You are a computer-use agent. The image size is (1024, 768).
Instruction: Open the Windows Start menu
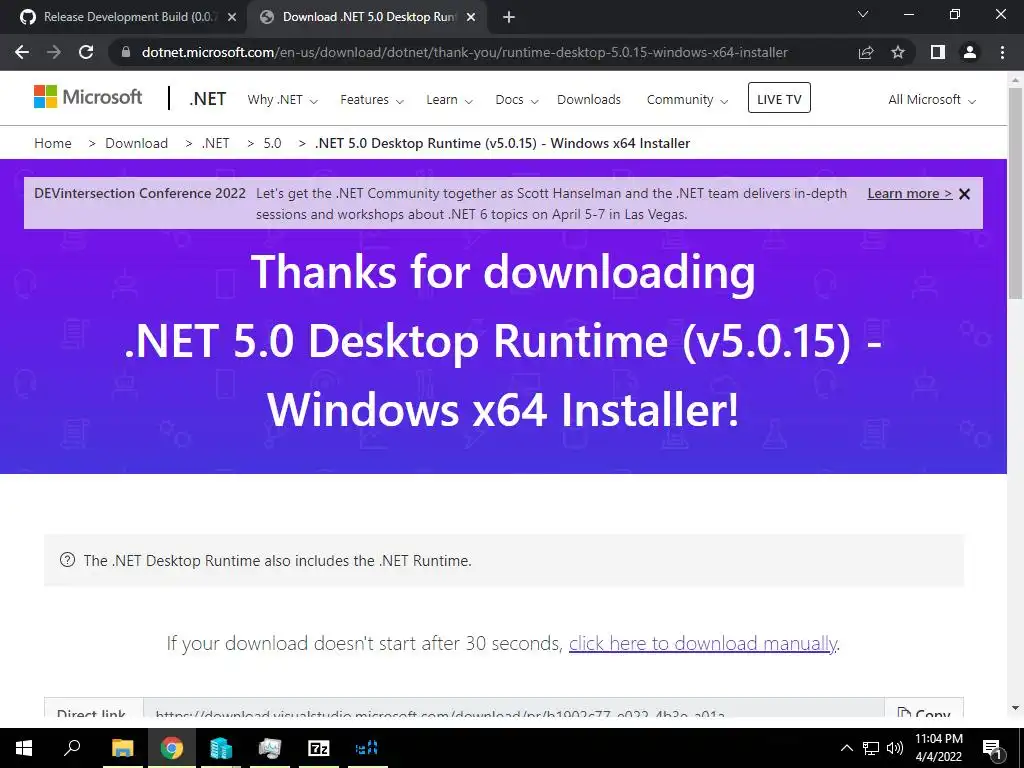pyautogui.click(x=24, y=748)
